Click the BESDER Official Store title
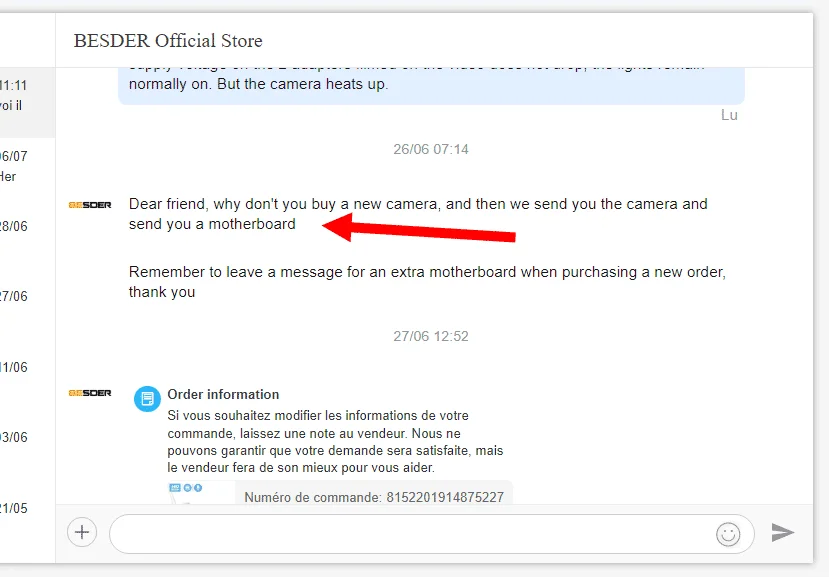Viewport: 829px width, 577px height. (x=168, y=41)
